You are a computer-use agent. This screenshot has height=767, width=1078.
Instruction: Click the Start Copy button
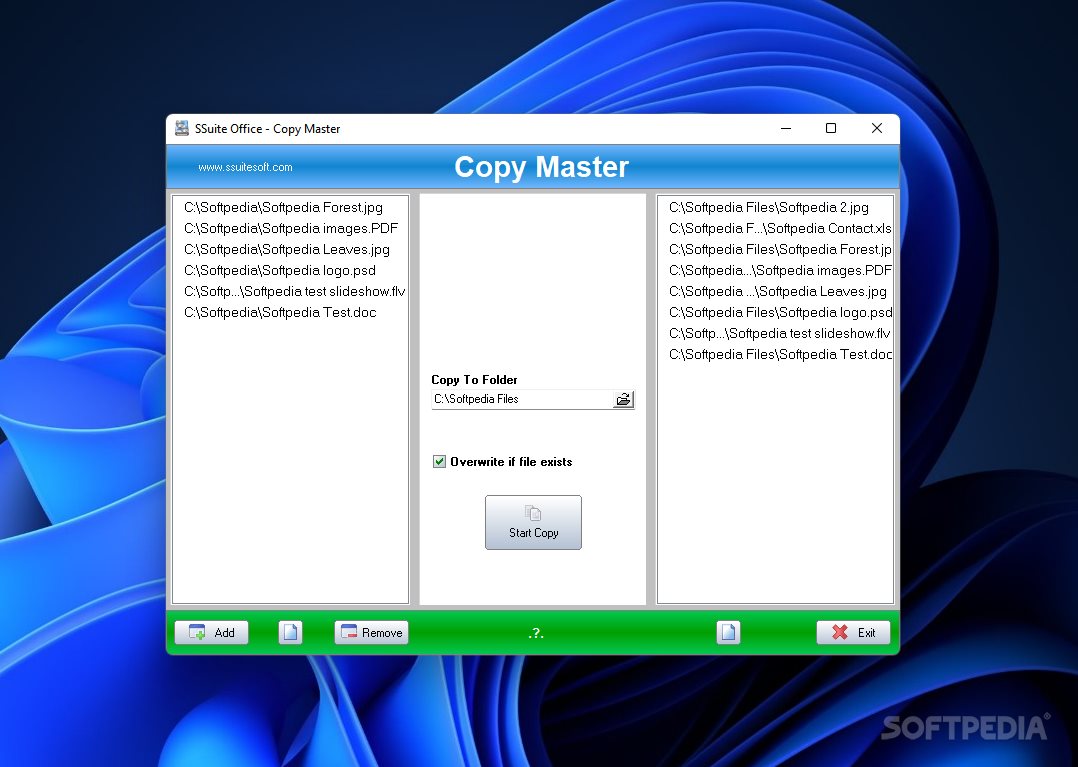click(x=533, y=522)
